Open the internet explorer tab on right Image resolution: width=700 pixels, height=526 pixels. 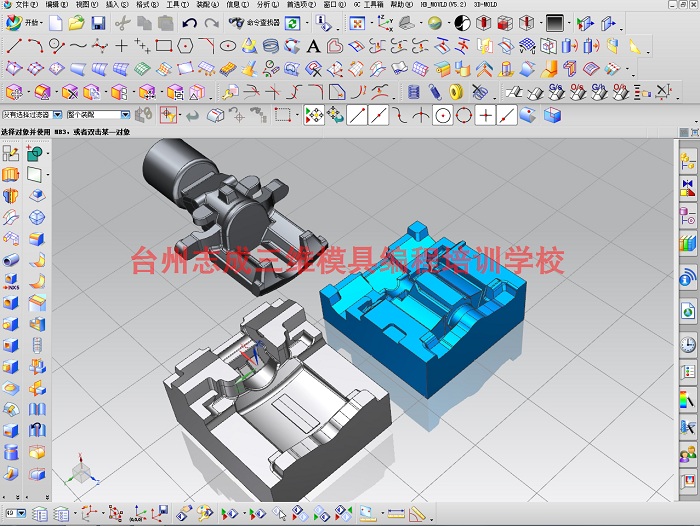click(688, 310)
